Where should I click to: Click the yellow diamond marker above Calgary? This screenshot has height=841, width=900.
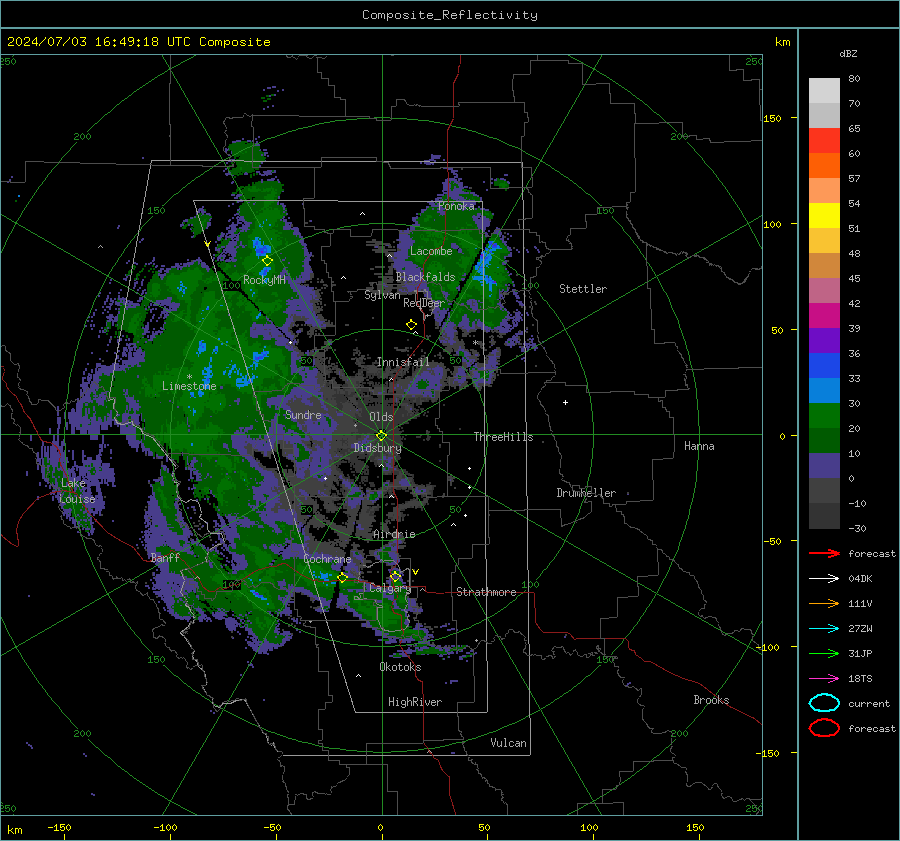pyautogui.click(x=395, y=576)
